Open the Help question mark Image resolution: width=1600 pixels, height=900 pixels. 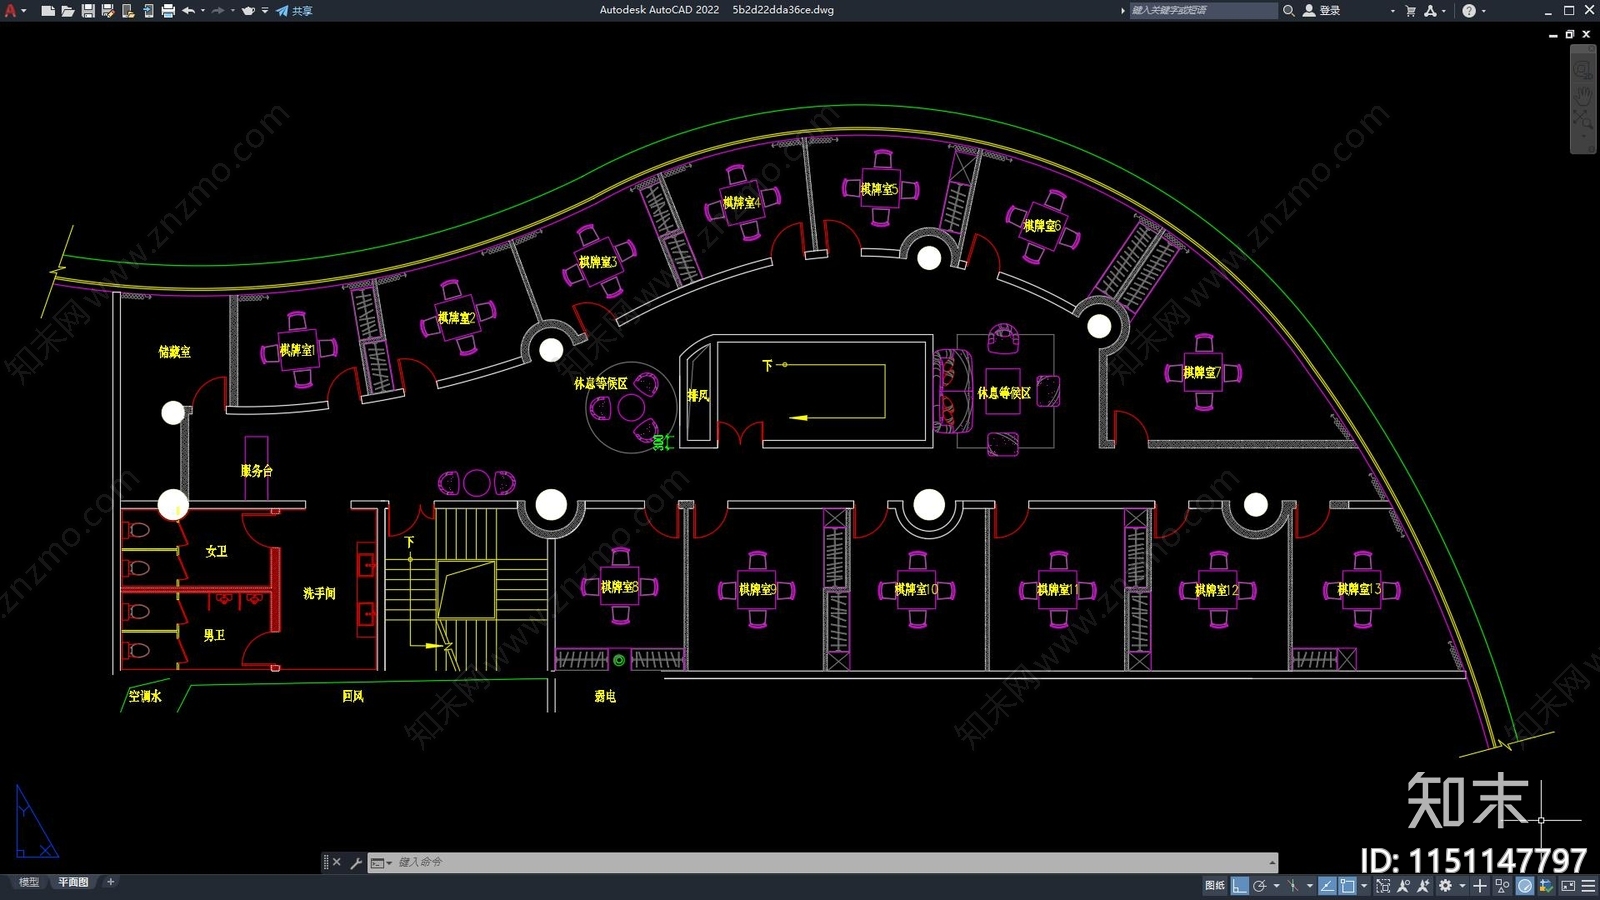coord(1469,10)
